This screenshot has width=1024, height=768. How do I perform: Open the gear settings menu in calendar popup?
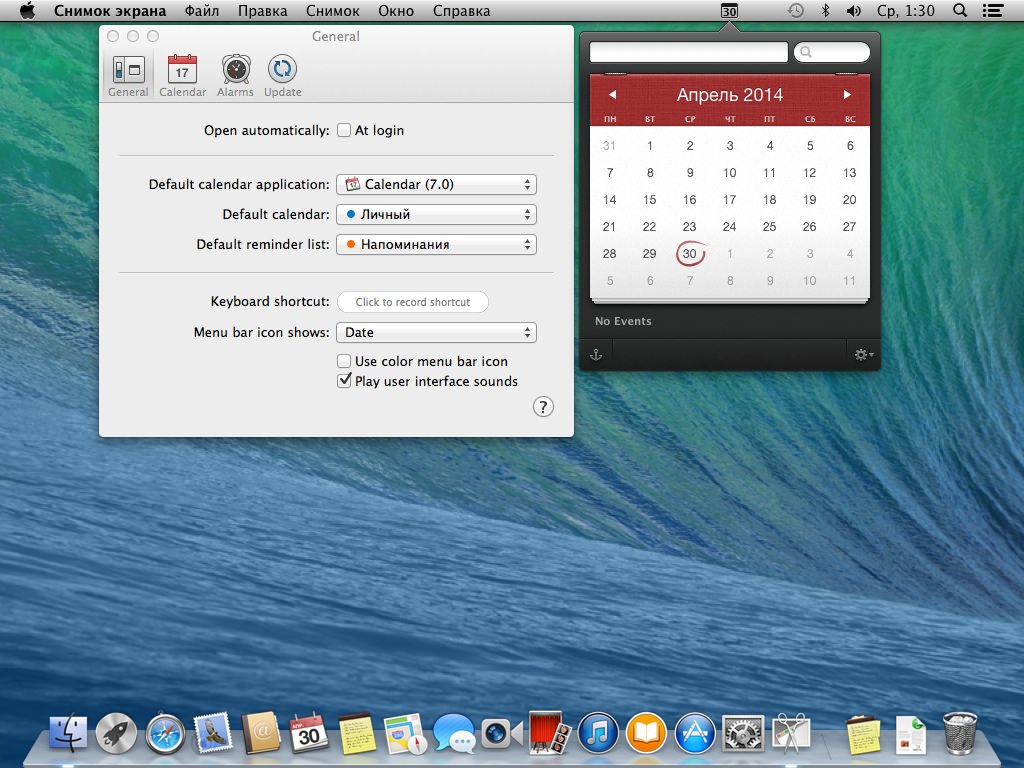[863, 355]
